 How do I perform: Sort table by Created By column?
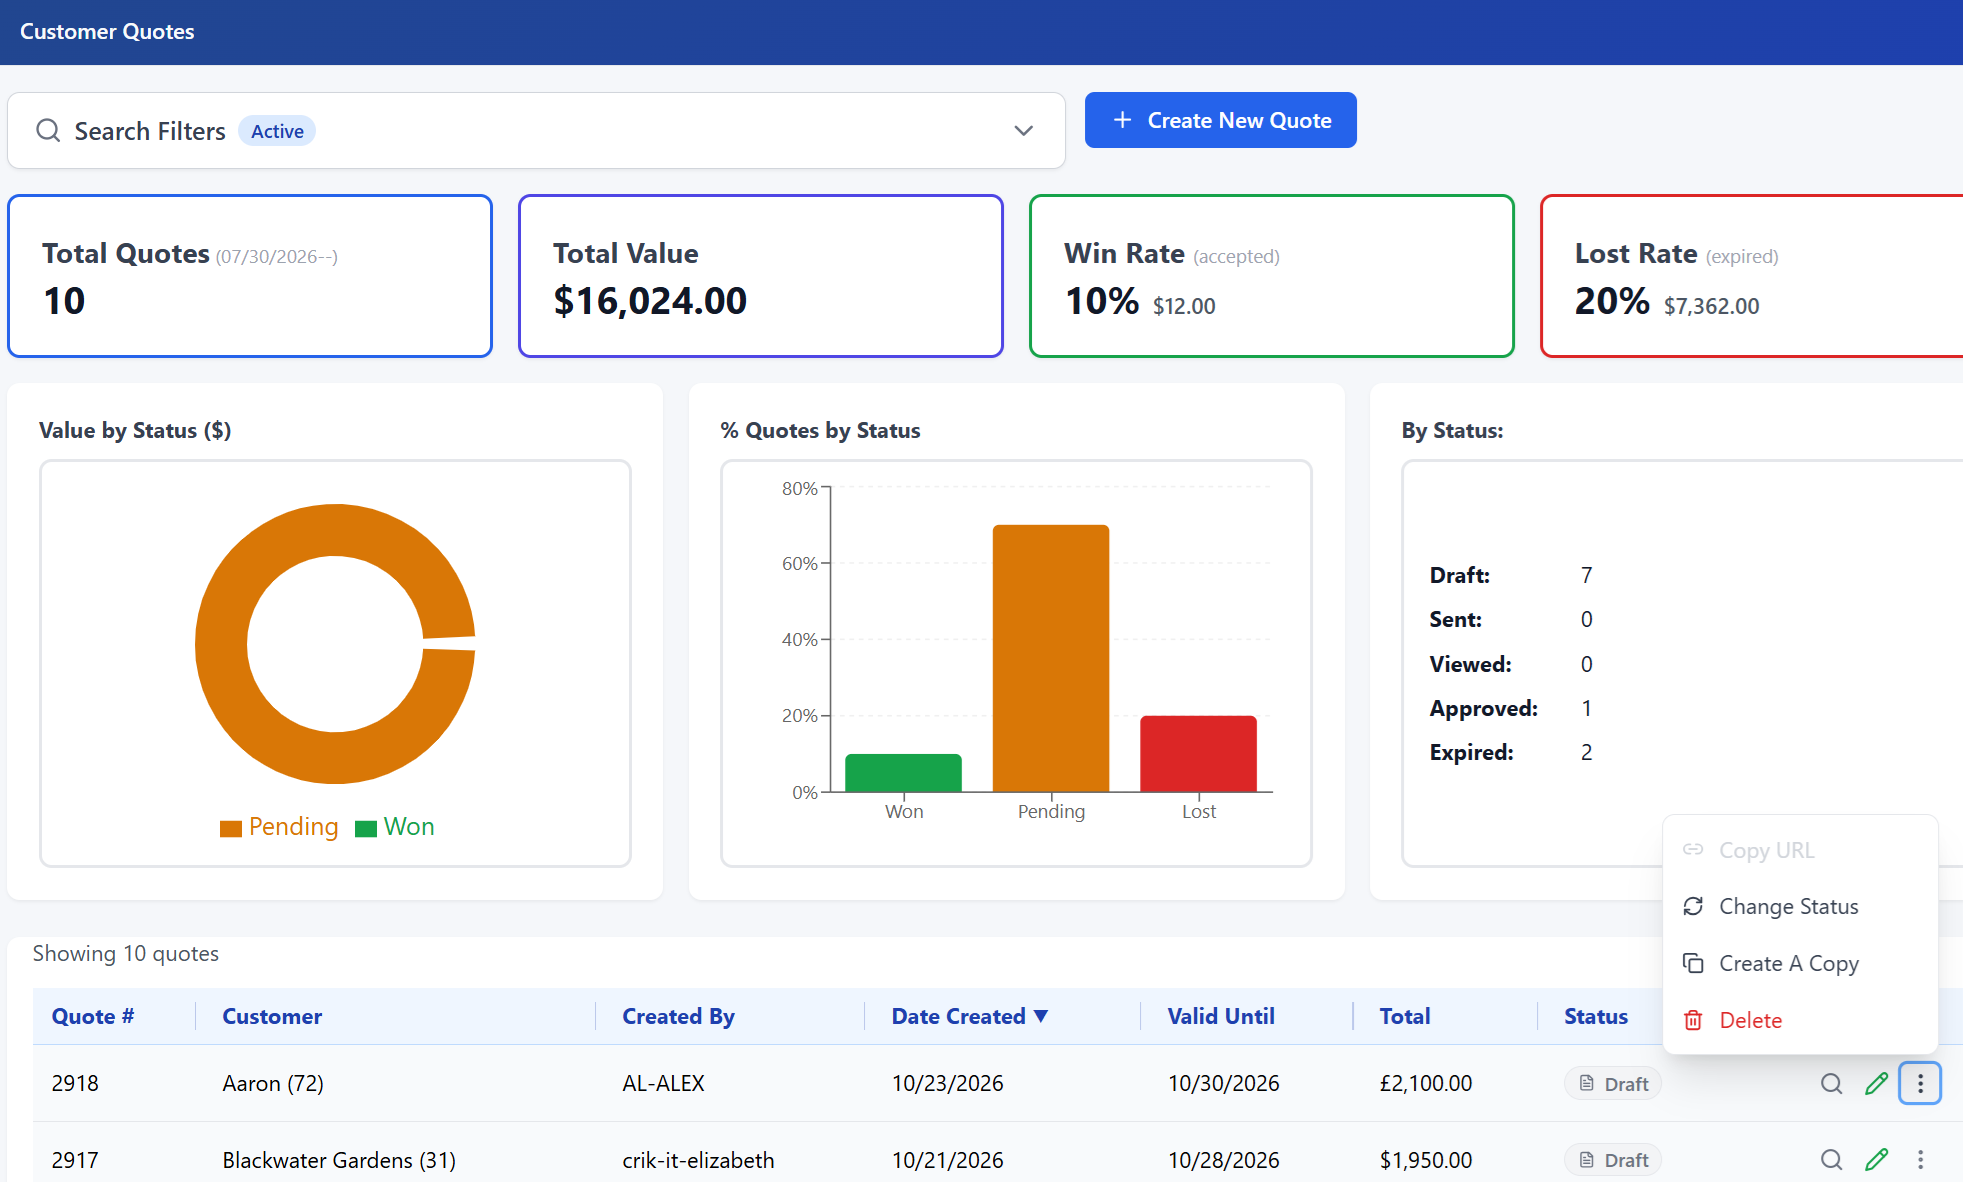click(678, 1016)
